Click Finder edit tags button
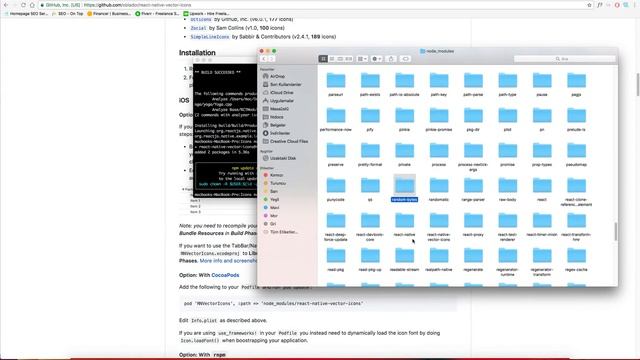640x360 pixels. (x=405, y=59)
